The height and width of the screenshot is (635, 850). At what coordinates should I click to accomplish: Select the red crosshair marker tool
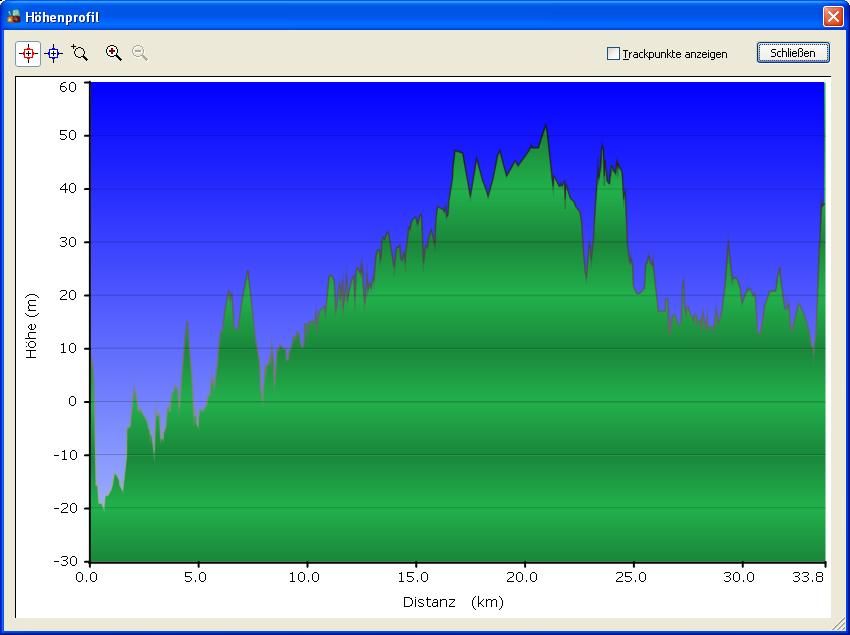[28, 54]
